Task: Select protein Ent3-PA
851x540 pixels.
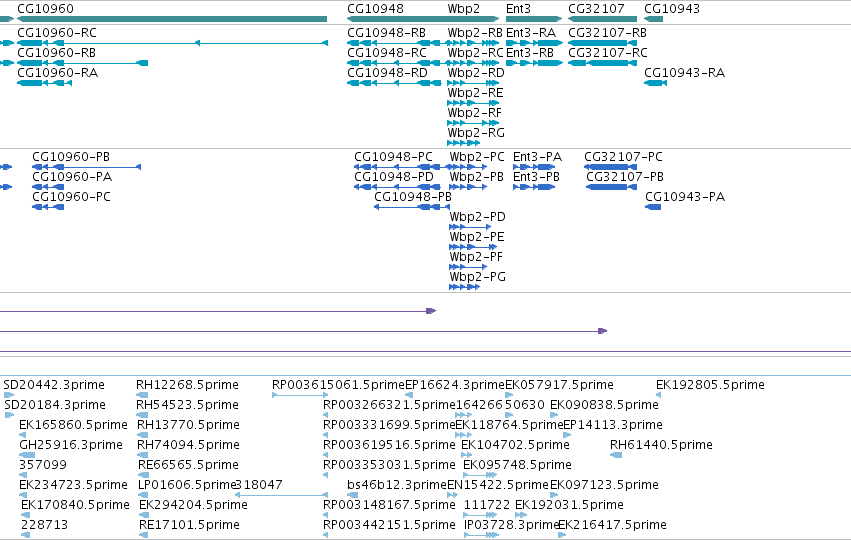Action: click(538, 157)
